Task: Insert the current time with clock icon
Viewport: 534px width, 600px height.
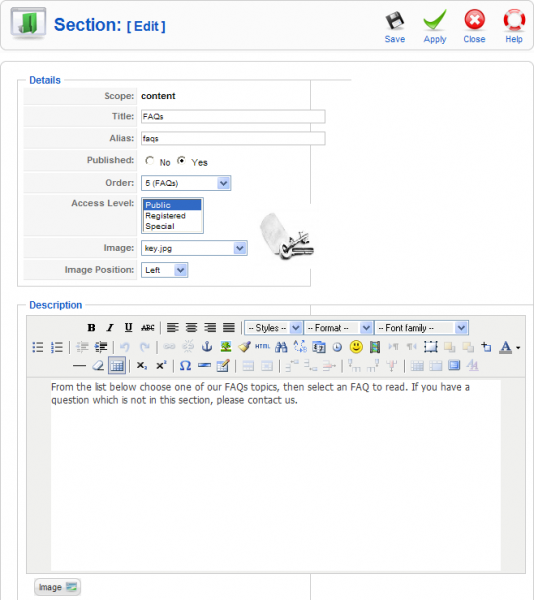Action: [337, 347]
